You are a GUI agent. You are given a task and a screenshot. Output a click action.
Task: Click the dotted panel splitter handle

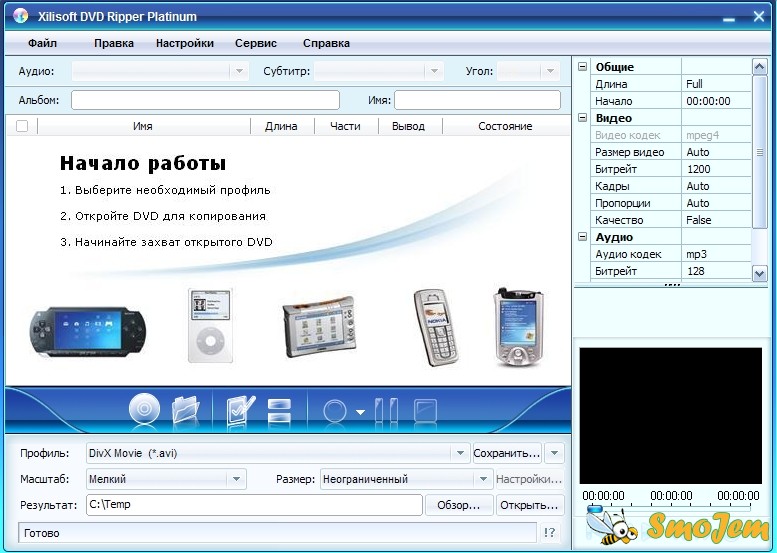pos(672,285)
